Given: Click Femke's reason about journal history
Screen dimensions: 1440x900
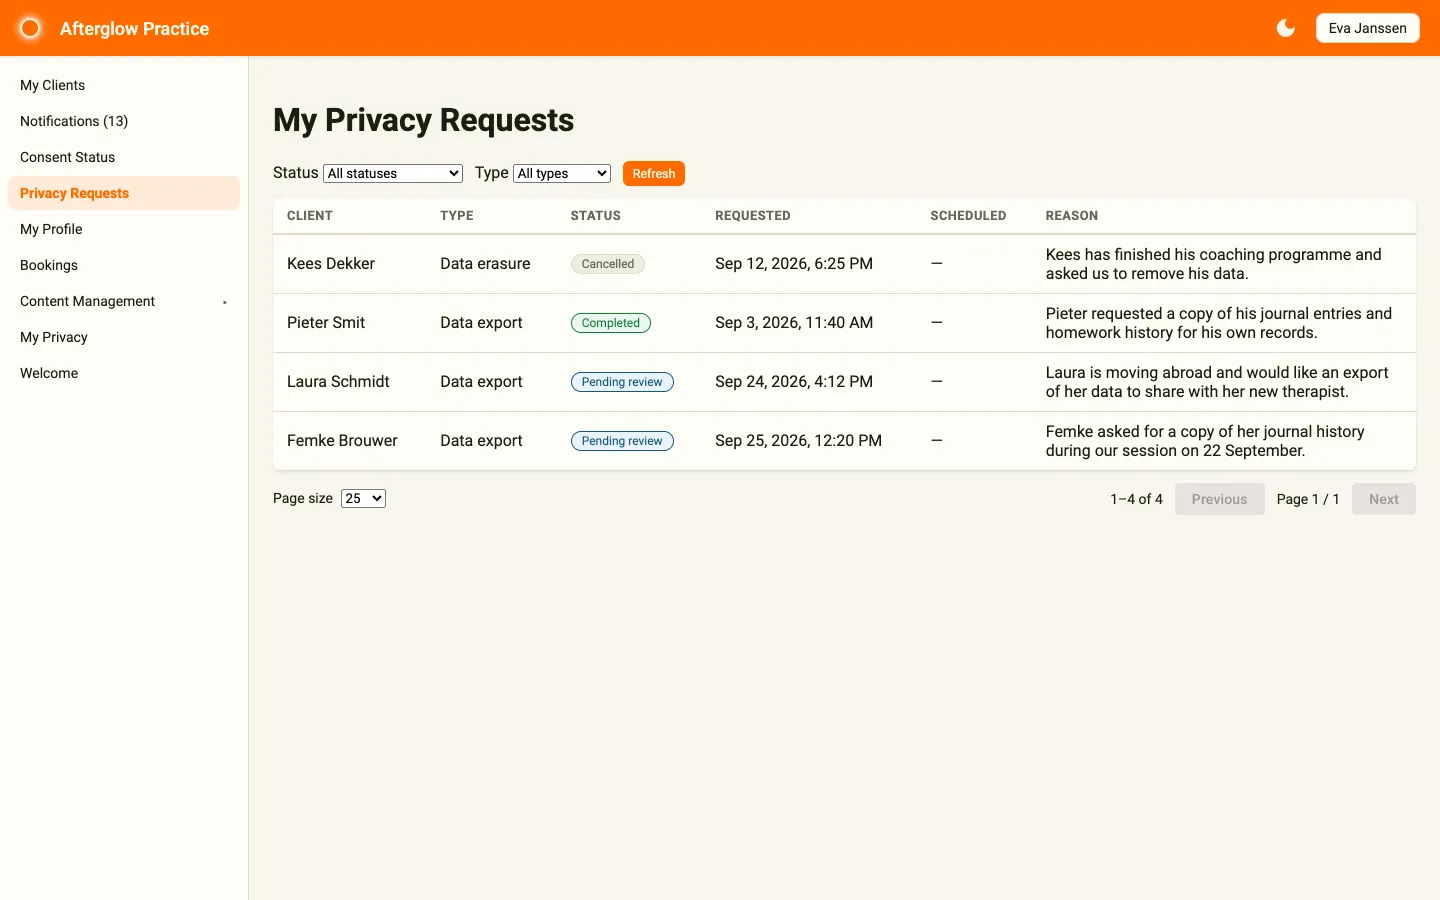Looking at the screenshot, I should [1205, 441].
